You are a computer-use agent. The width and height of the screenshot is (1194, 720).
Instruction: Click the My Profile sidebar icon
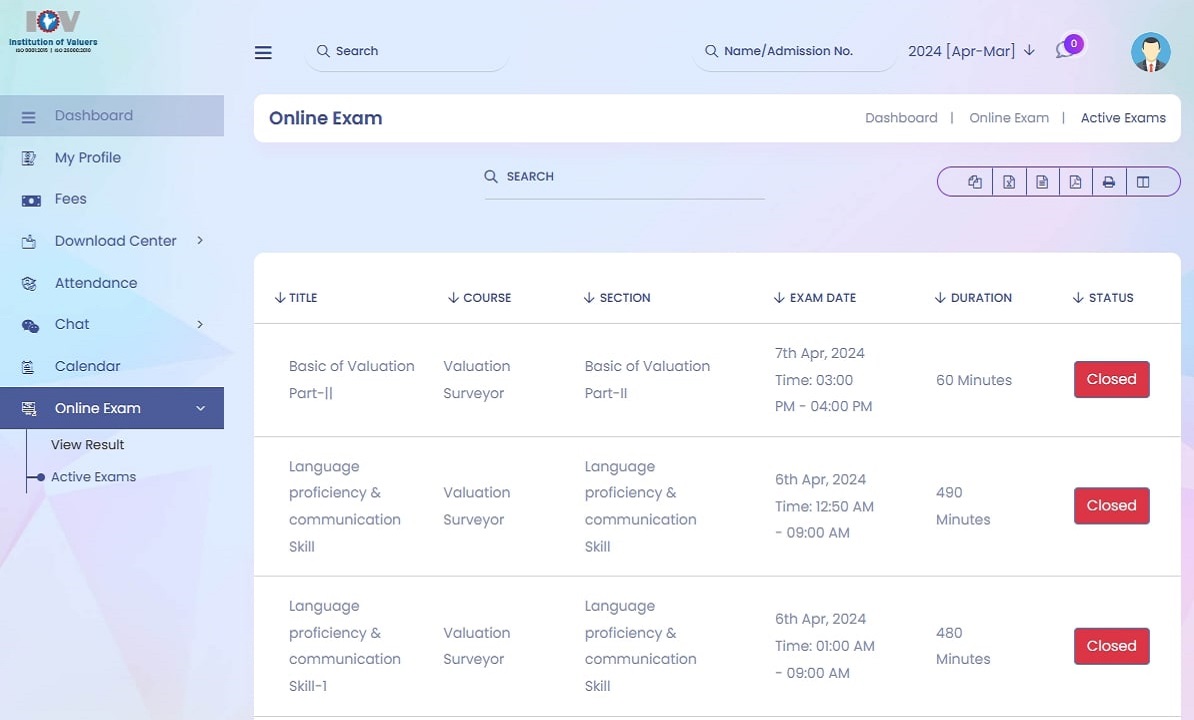click(29, 158)
